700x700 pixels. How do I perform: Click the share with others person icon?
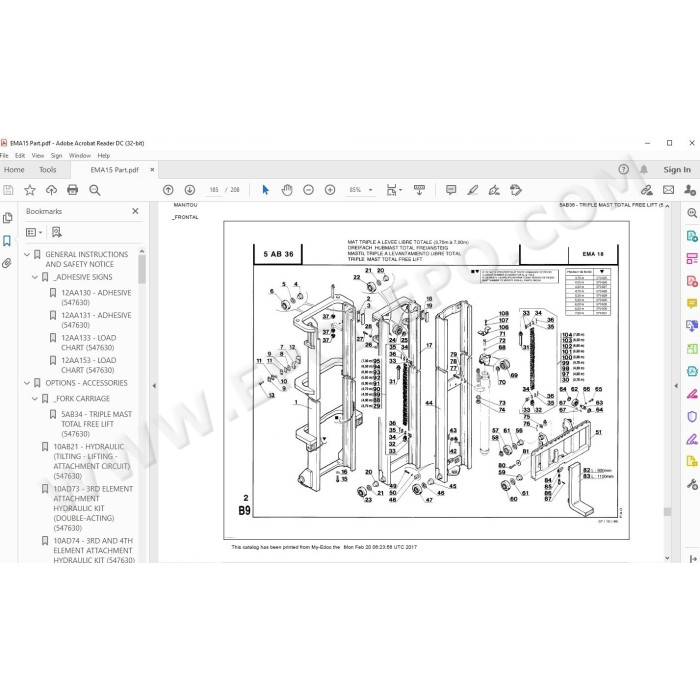(x=690, y=190)
